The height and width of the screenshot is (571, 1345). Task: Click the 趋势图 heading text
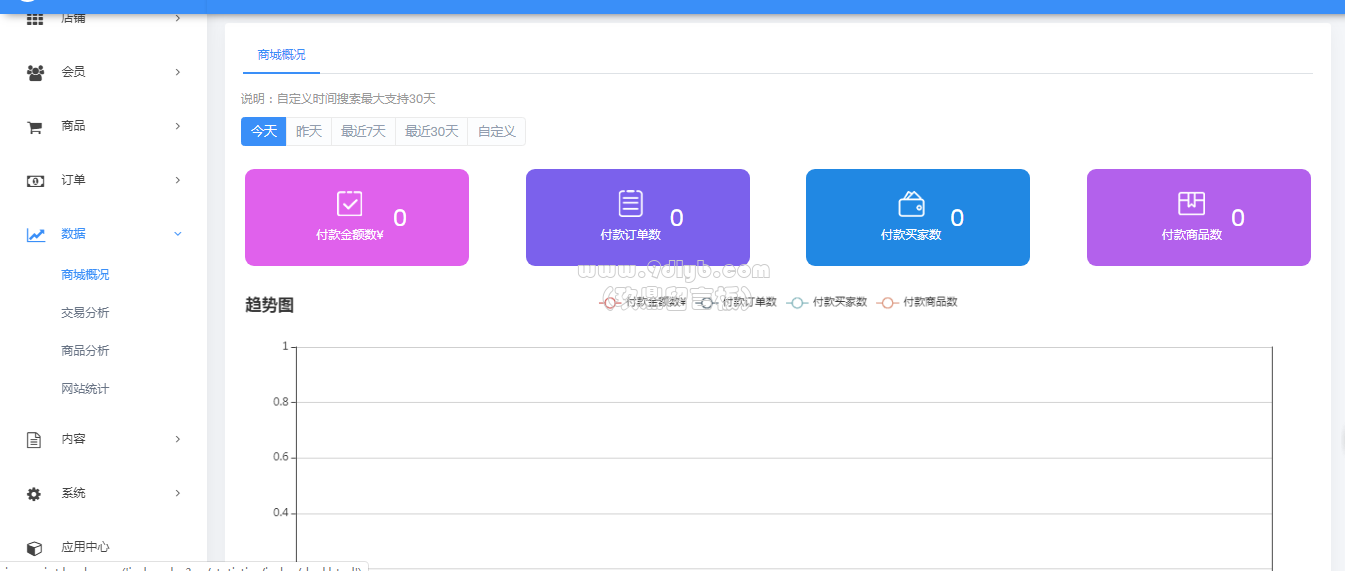(270, 306)
